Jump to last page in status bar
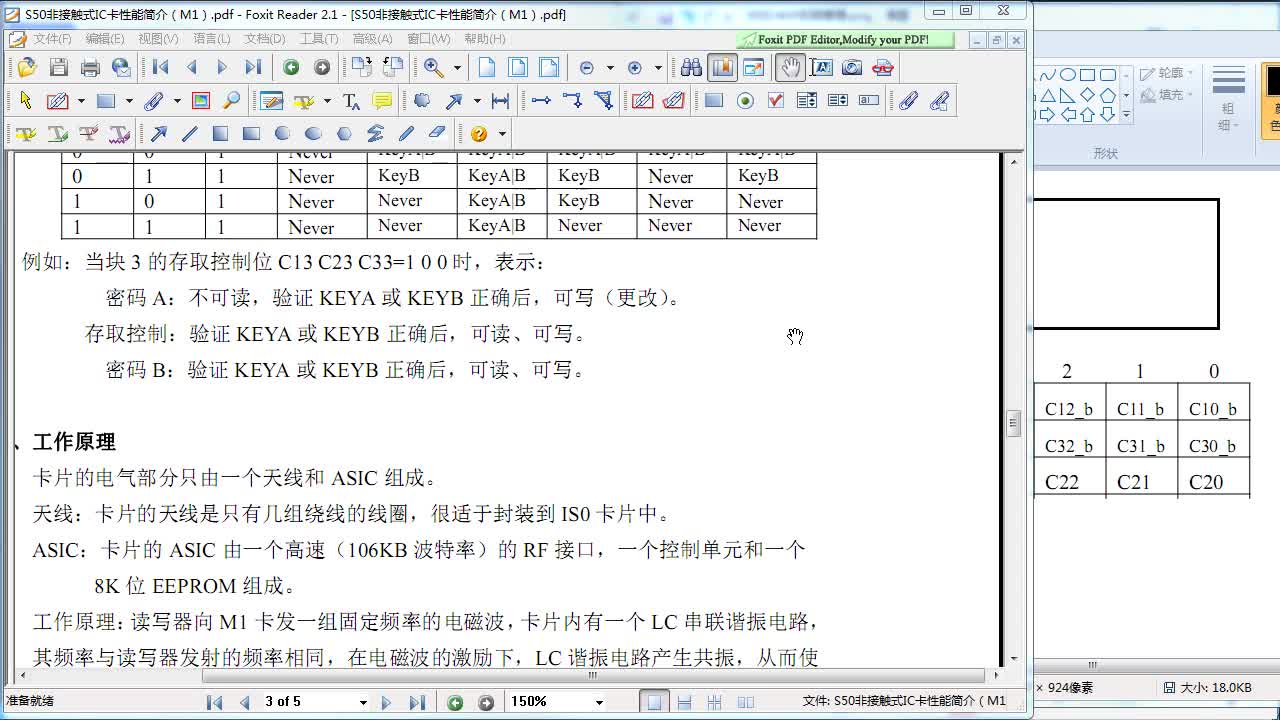The width and height of the screenshot is (1280, 720). click(417, 702)
